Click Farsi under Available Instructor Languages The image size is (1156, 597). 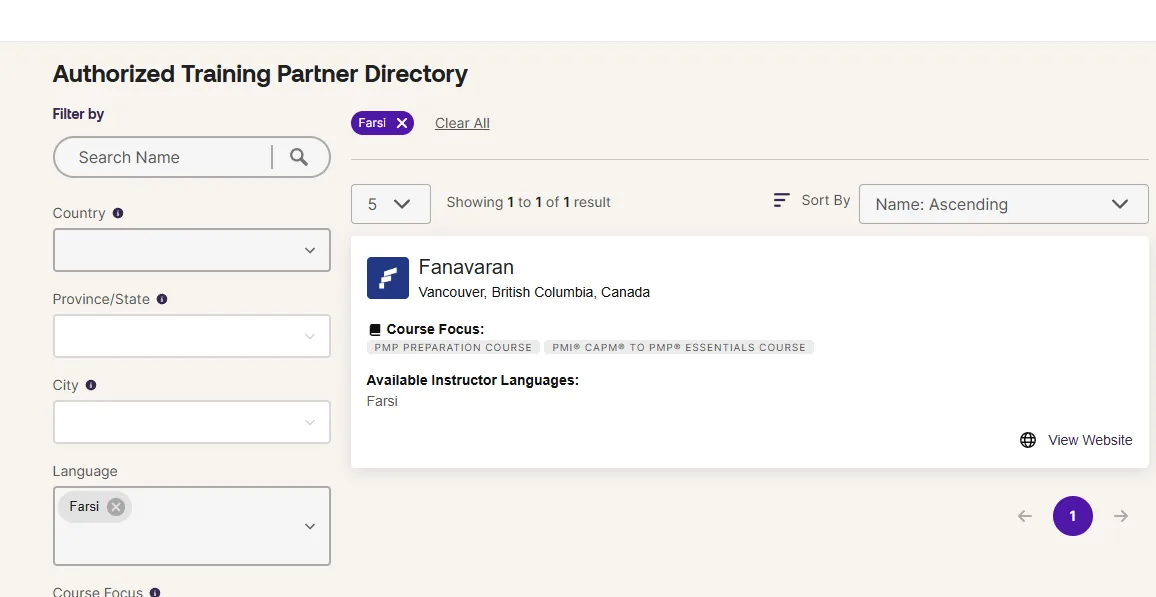click(x=382, y=401)
